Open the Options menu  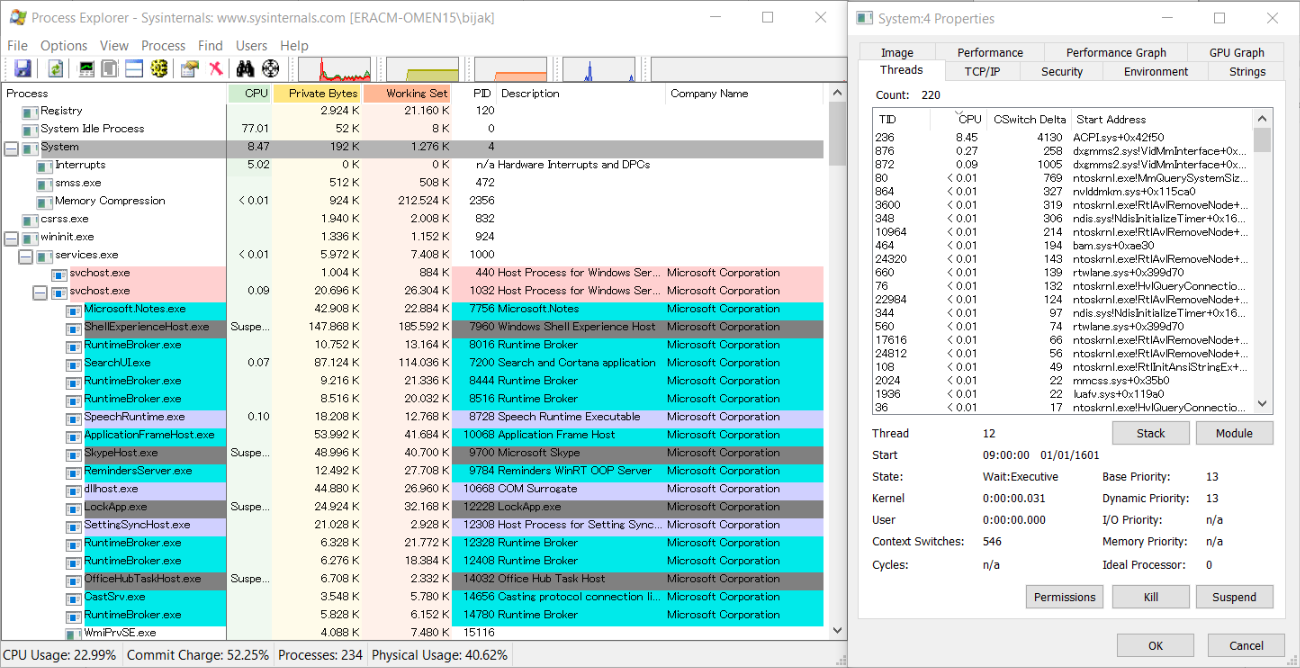[x=64, y=45]
